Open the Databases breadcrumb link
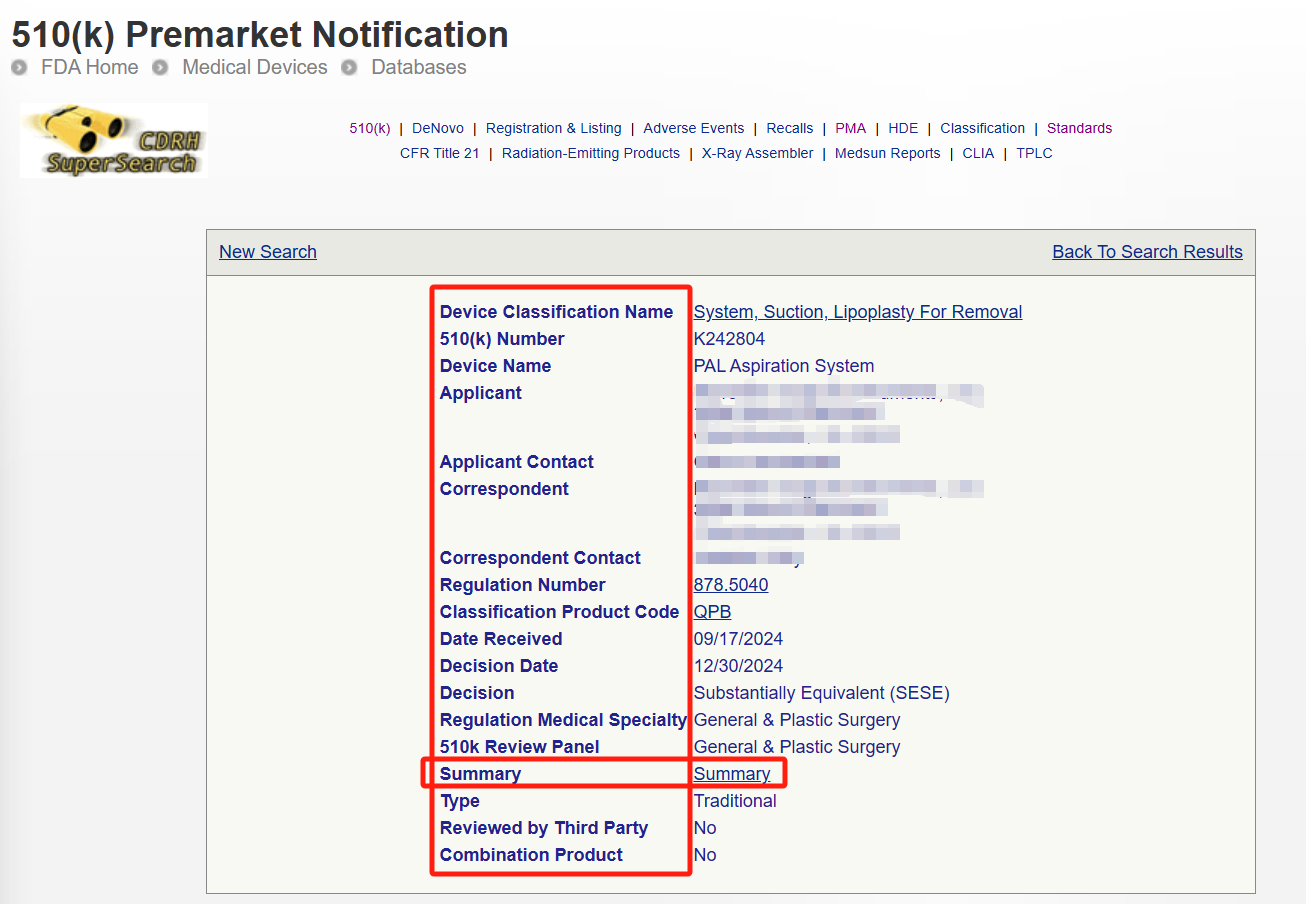The width and height of the screenshot is (1306, 904). (x=419, y=67)
